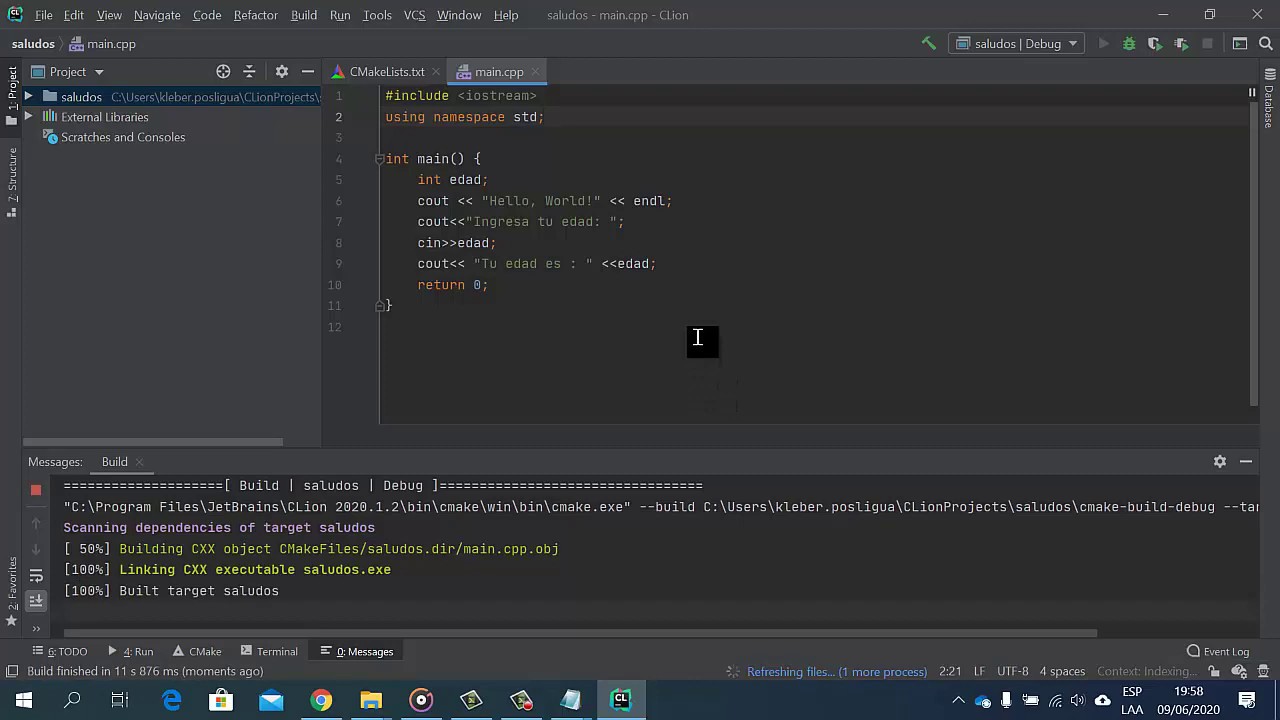Switch to the CMakeLists.txt editor tab
The width and height of the screenshot is (1280, 720).
tap(386, 72)
